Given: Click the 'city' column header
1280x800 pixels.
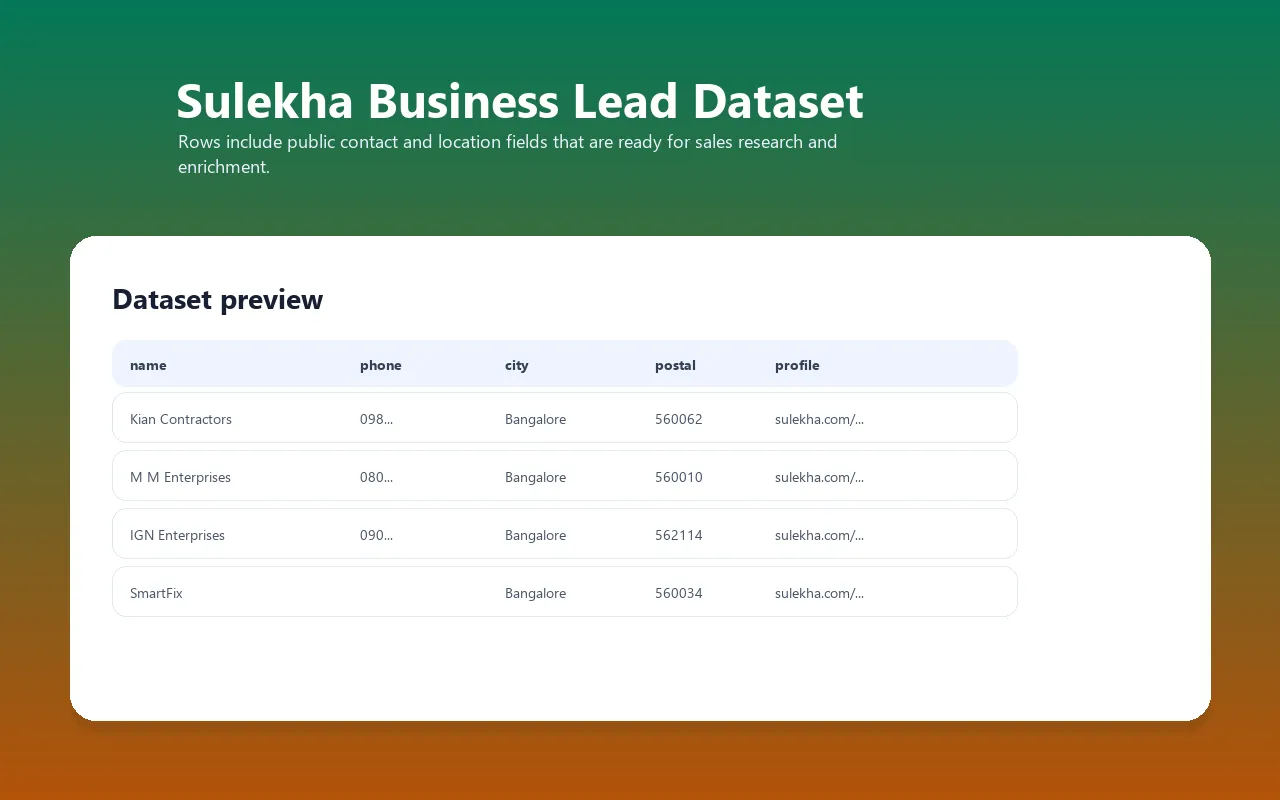Looking at the screenshot, I should click(x=516, y=365).
